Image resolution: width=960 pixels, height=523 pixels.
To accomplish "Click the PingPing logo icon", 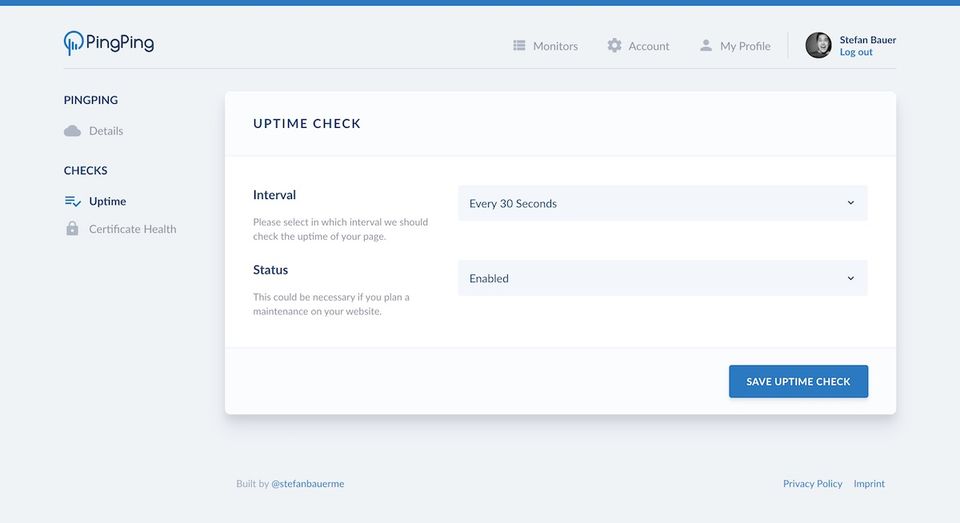I will pyautogui.click(x=73, y=43).
